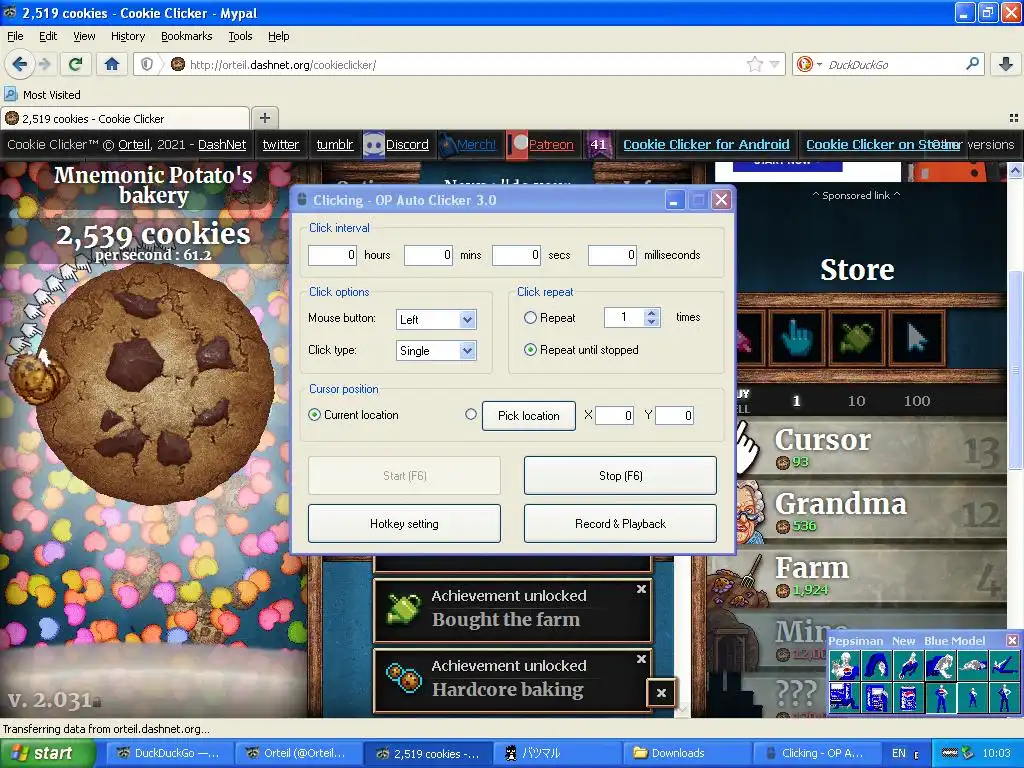Click the Patreon logo icon in top bar
Viewport: 1024px width, 768px height.
[517, 145]
